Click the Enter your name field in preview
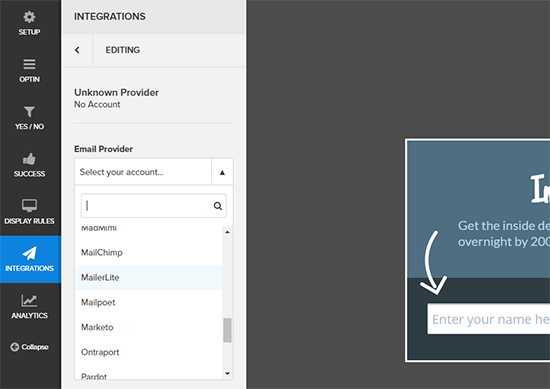 pyautogui.click(x=488, y=319)
